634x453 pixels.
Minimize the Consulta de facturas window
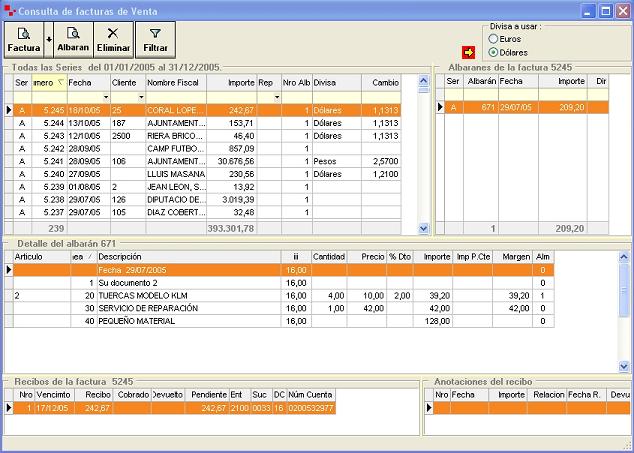pos(588,11)
